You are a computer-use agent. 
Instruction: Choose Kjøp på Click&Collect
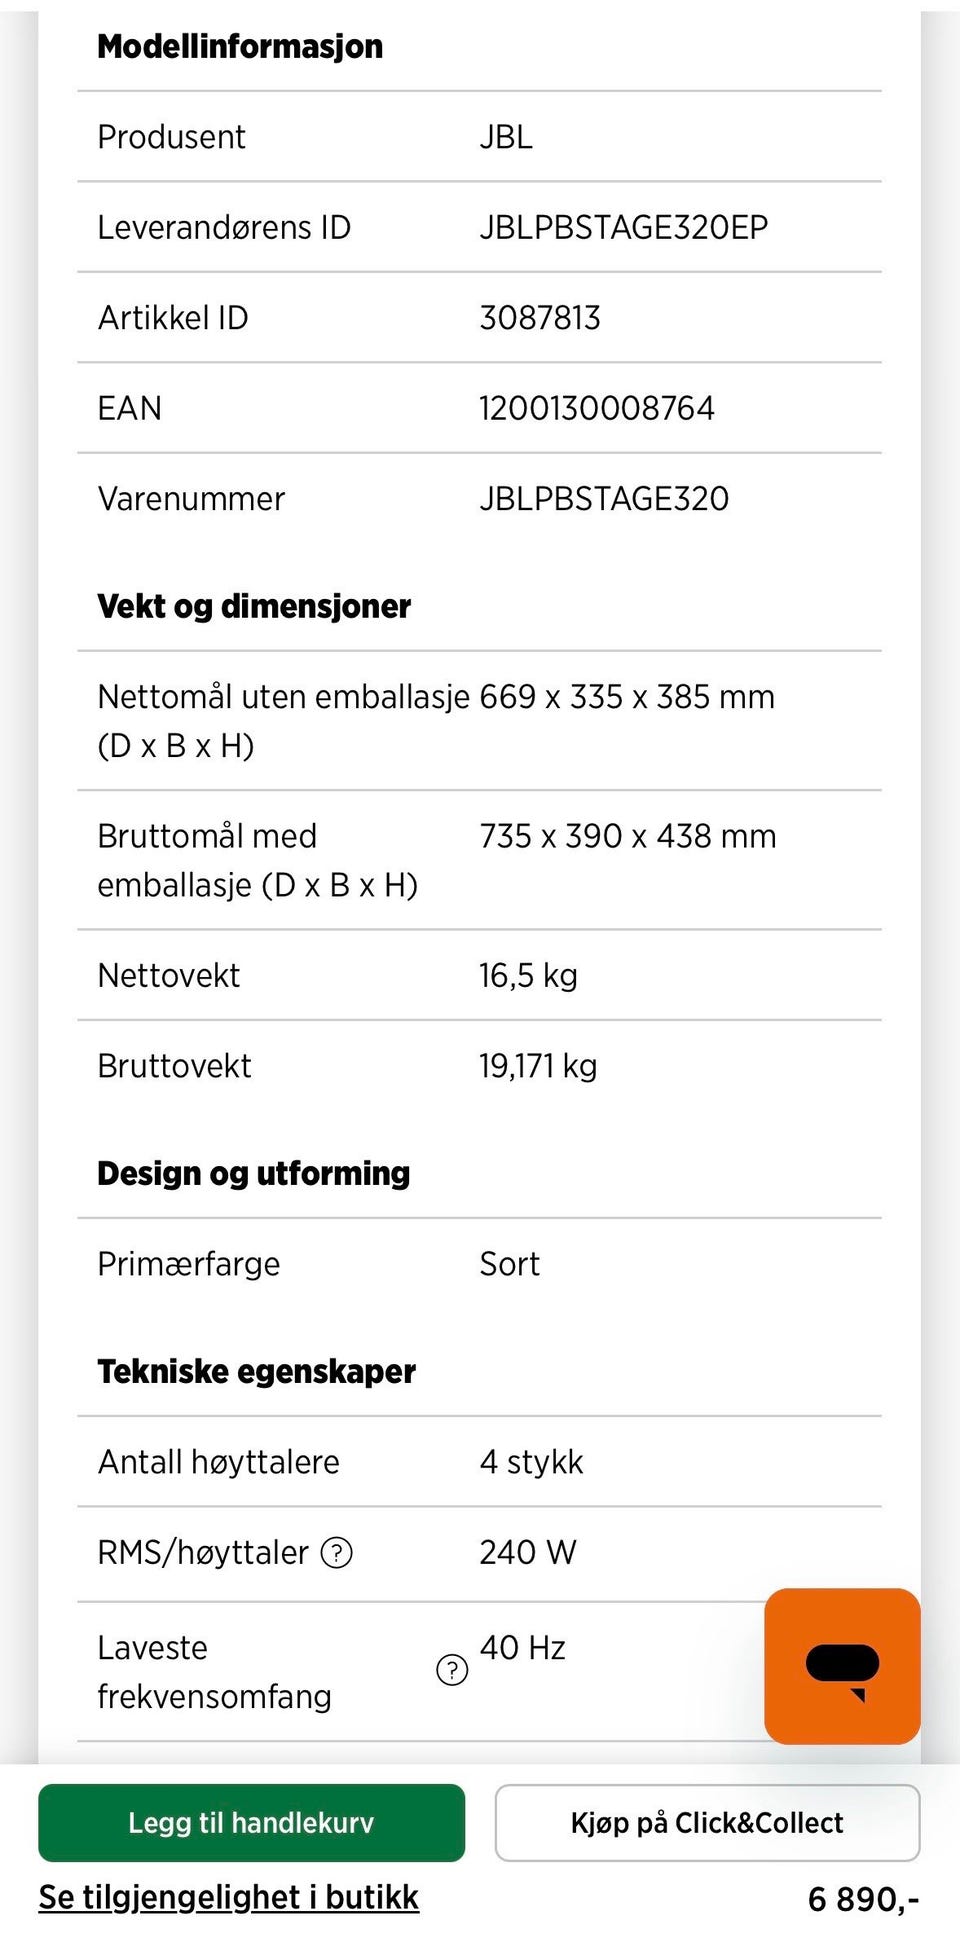click(x=707, y=1822)
